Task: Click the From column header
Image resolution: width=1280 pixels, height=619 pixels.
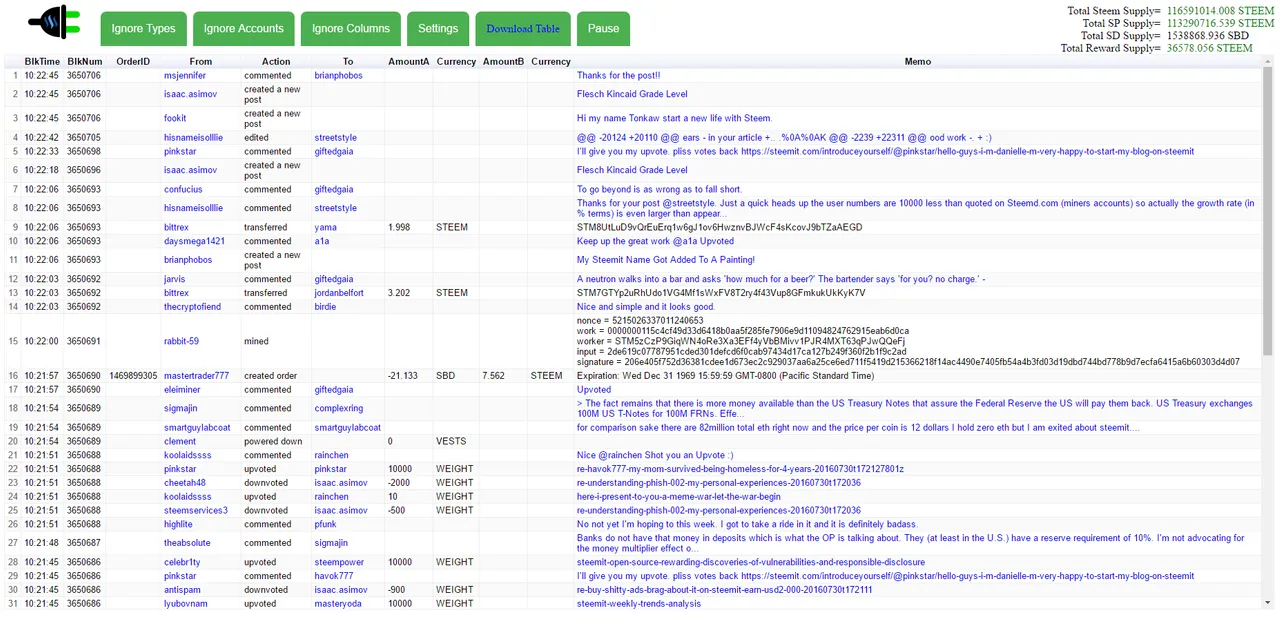Action: [x=200, y=62]
